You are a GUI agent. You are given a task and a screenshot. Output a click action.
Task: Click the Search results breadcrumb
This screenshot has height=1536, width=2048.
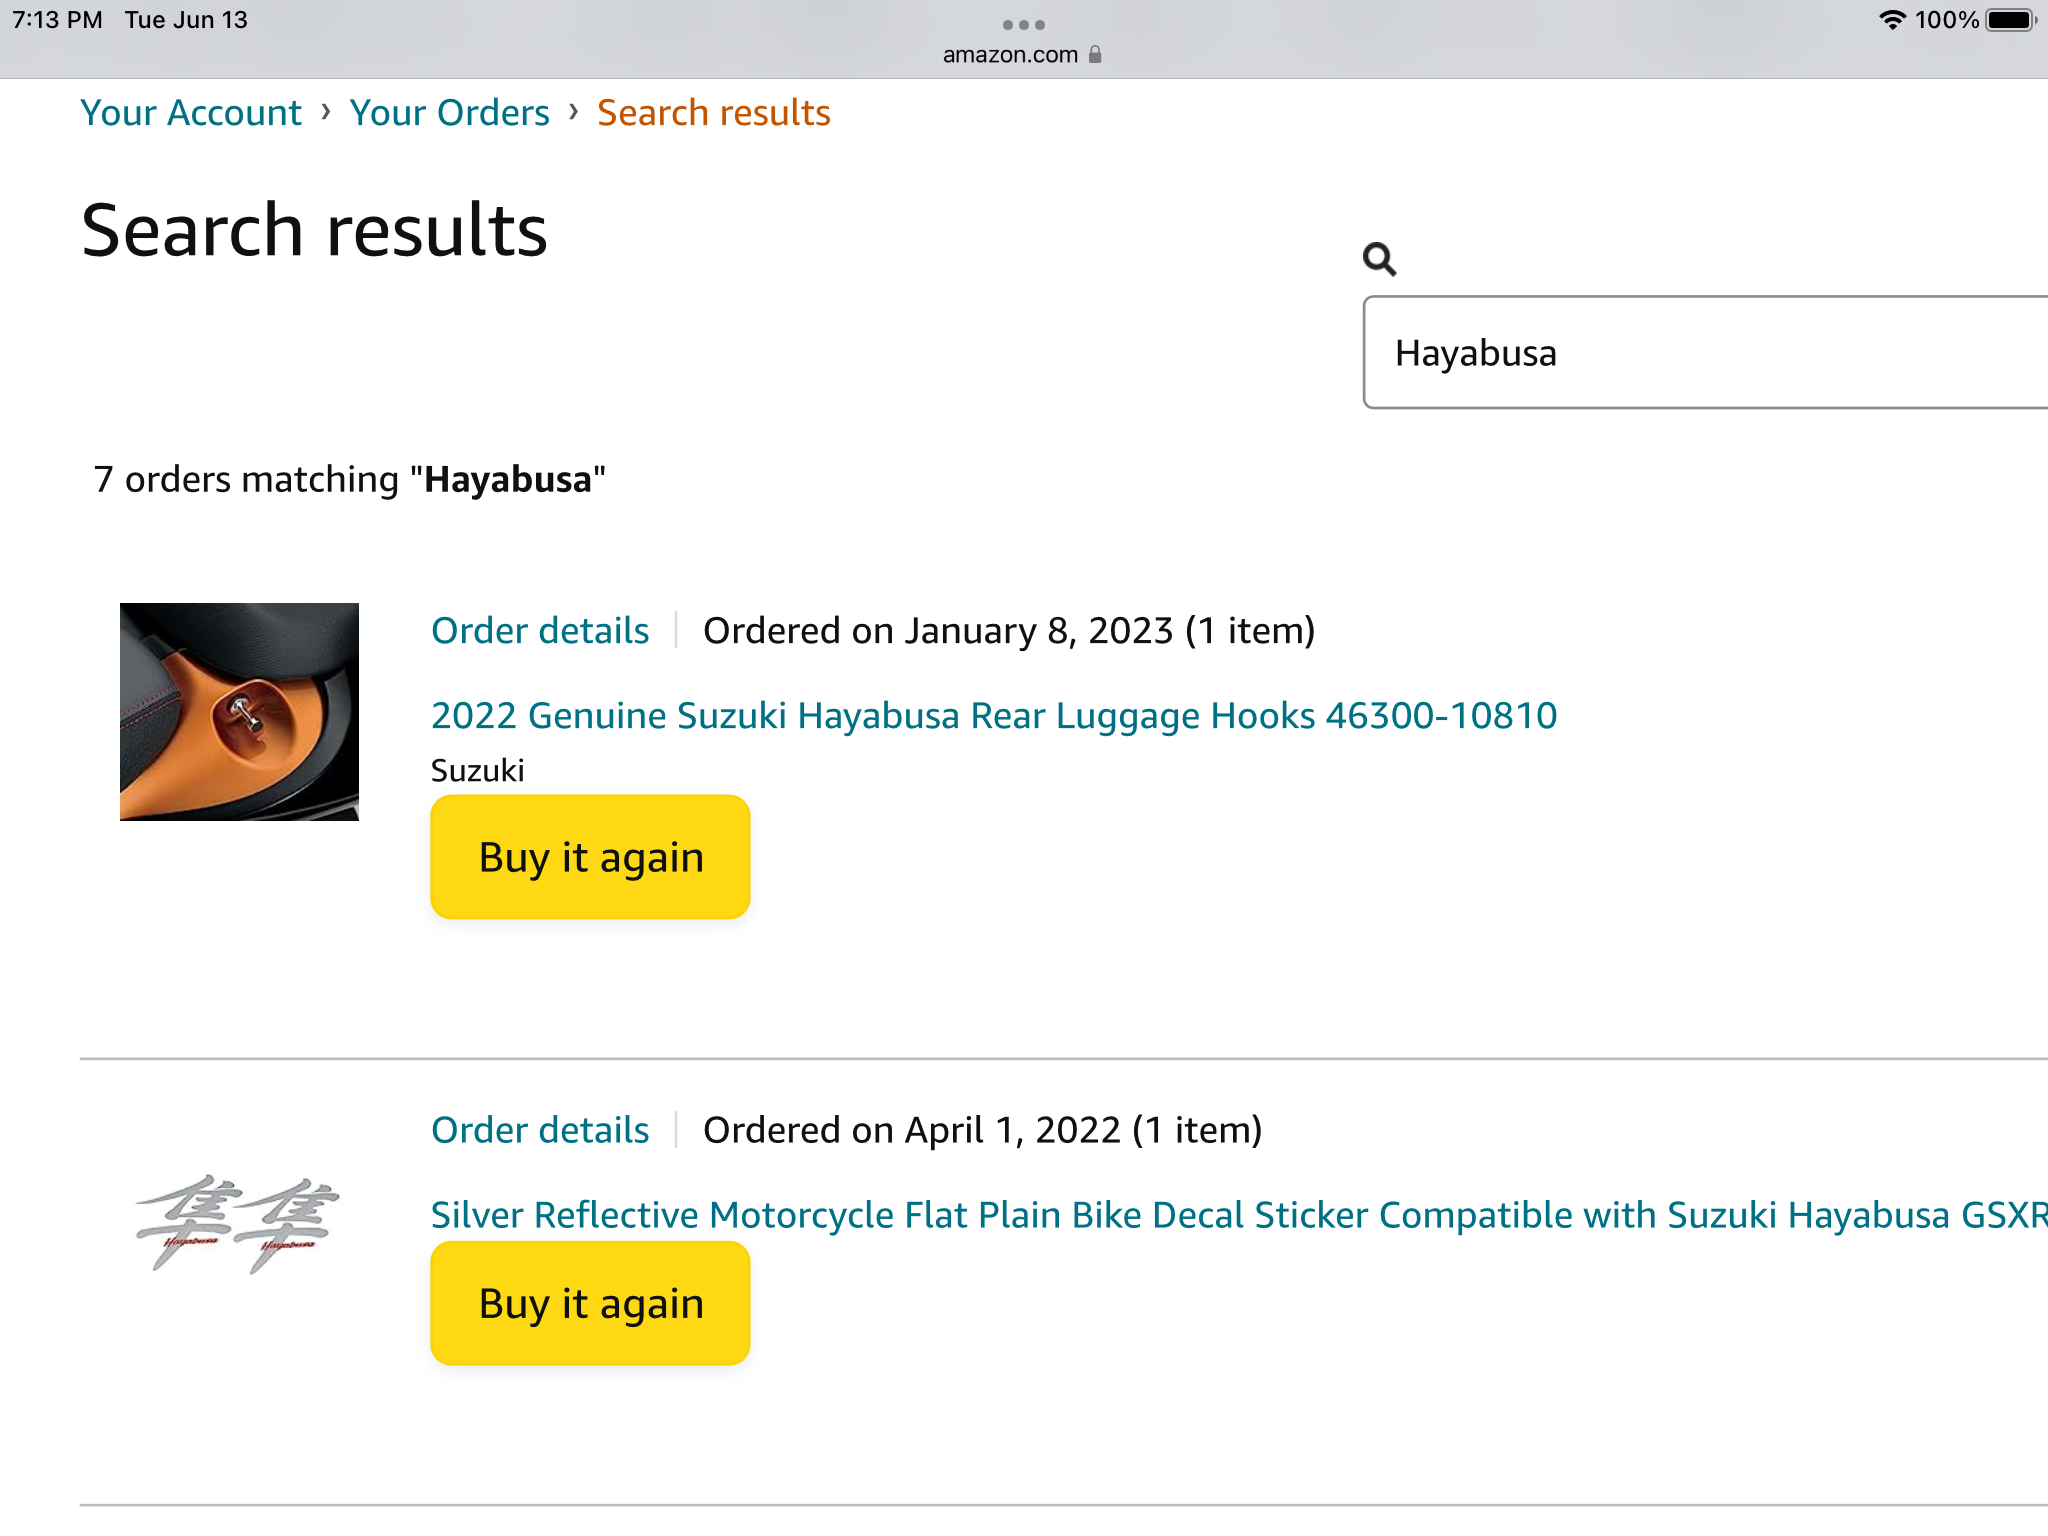click(713, 113)
